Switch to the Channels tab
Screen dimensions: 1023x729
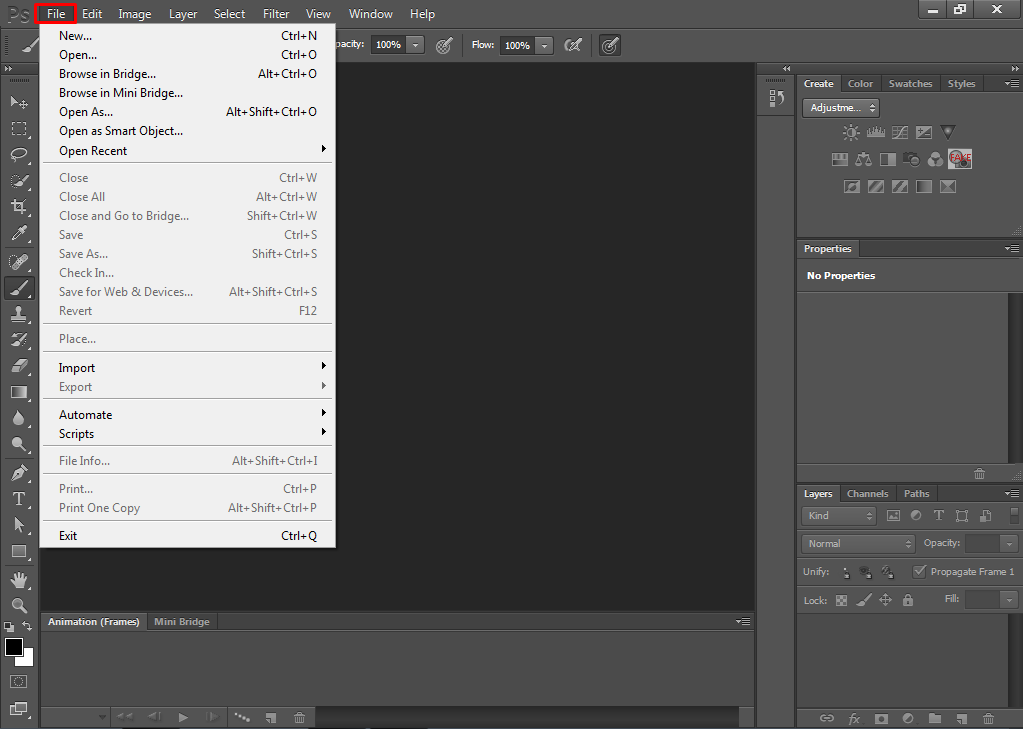click(866, 493)
